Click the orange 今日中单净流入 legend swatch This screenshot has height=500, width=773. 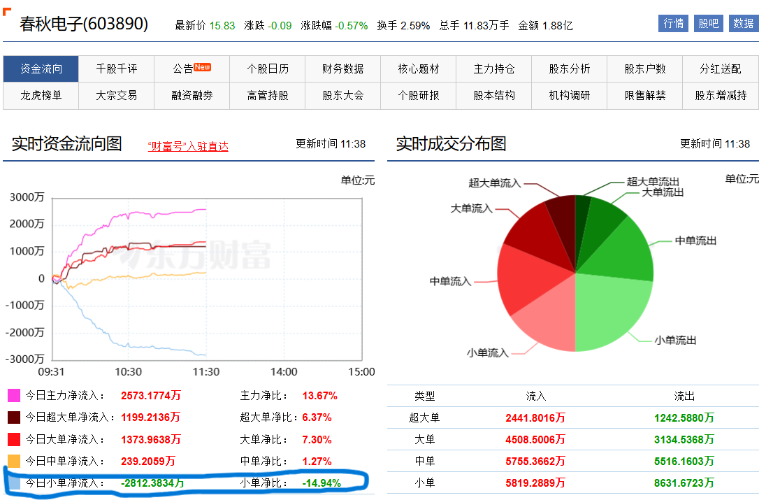point(14,461)
